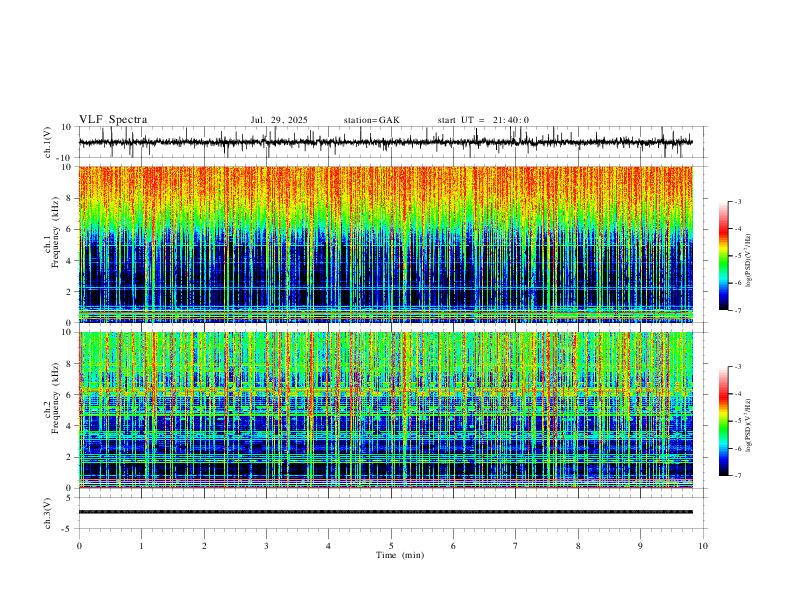Click tick label '0' on time axis
This screenshot has height=612, width=792.
click(x=79, y=546)
